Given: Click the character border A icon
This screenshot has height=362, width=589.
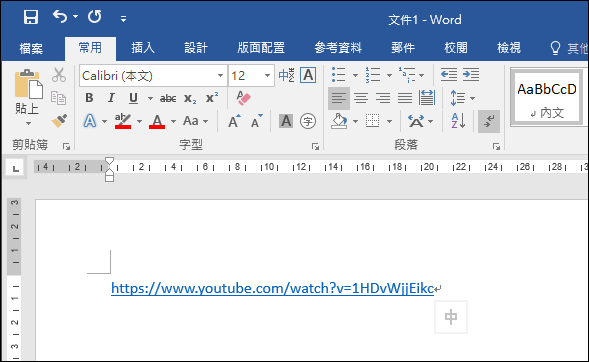Looking at the screenshot, I should tap(308, 75).
